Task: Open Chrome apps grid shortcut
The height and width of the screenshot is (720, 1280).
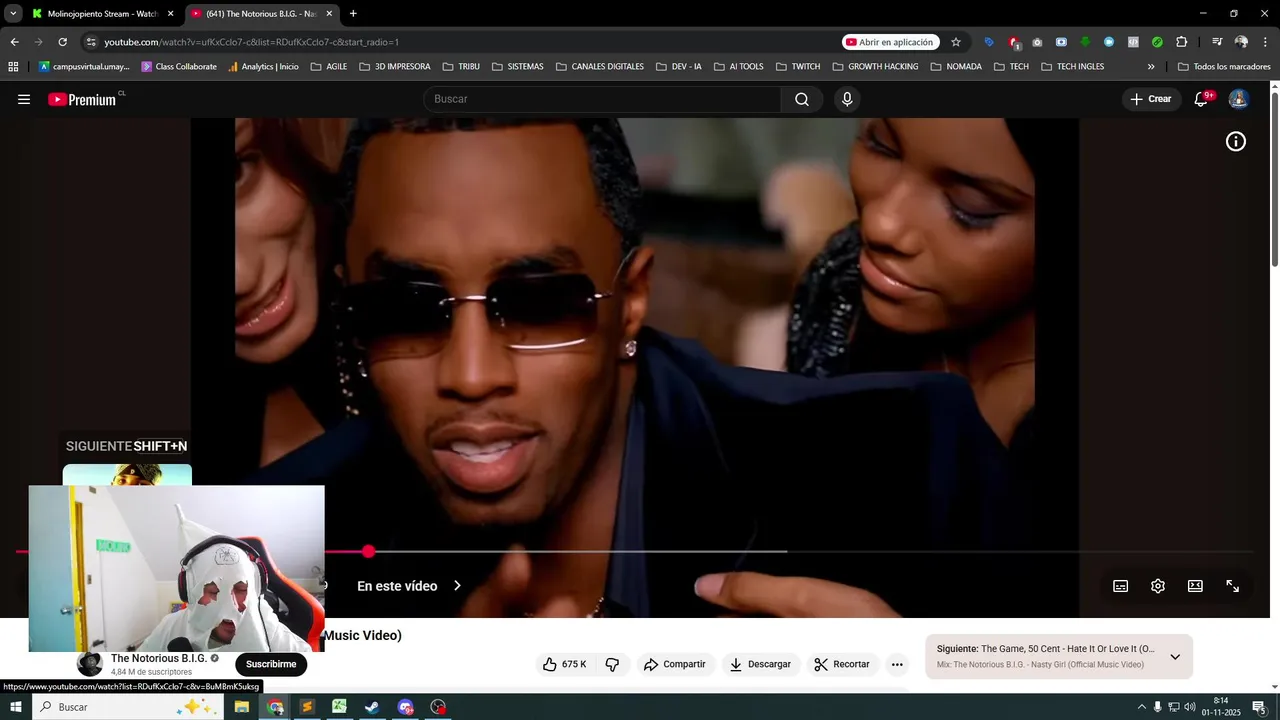Action: 13,67
